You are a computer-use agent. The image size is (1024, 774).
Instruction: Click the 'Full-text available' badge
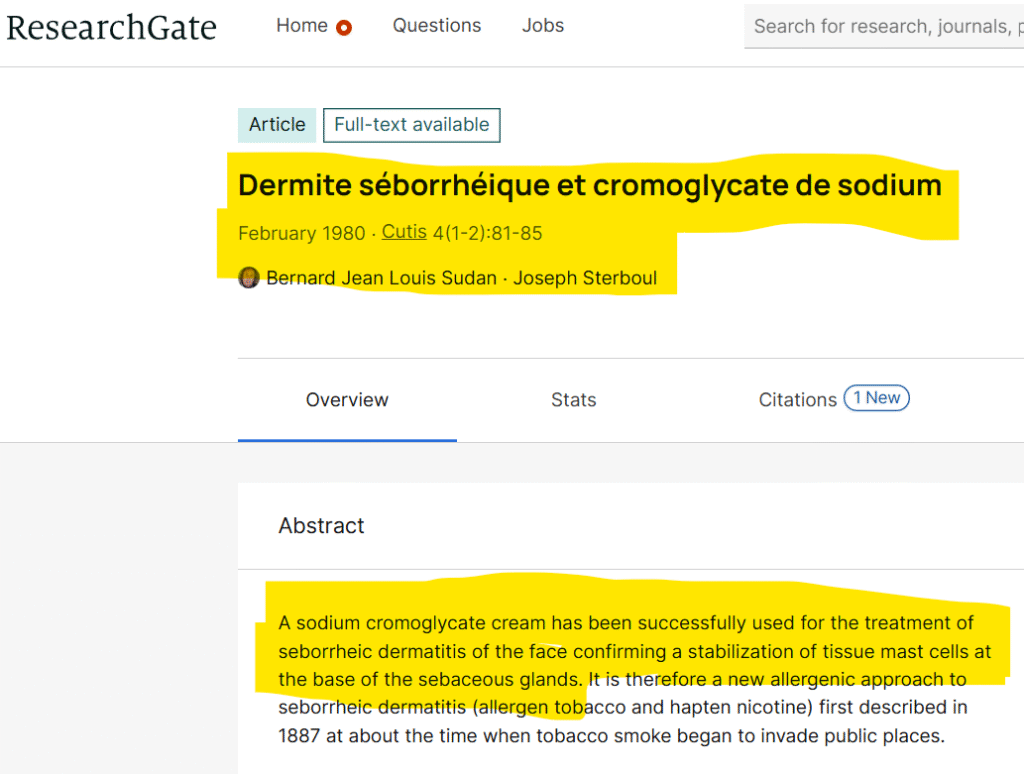click(411, 125)
